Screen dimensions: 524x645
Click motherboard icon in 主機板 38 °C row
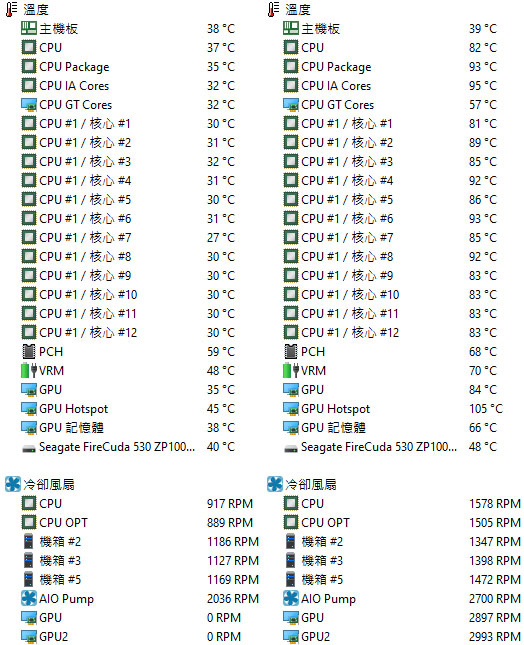click(29, 28)
